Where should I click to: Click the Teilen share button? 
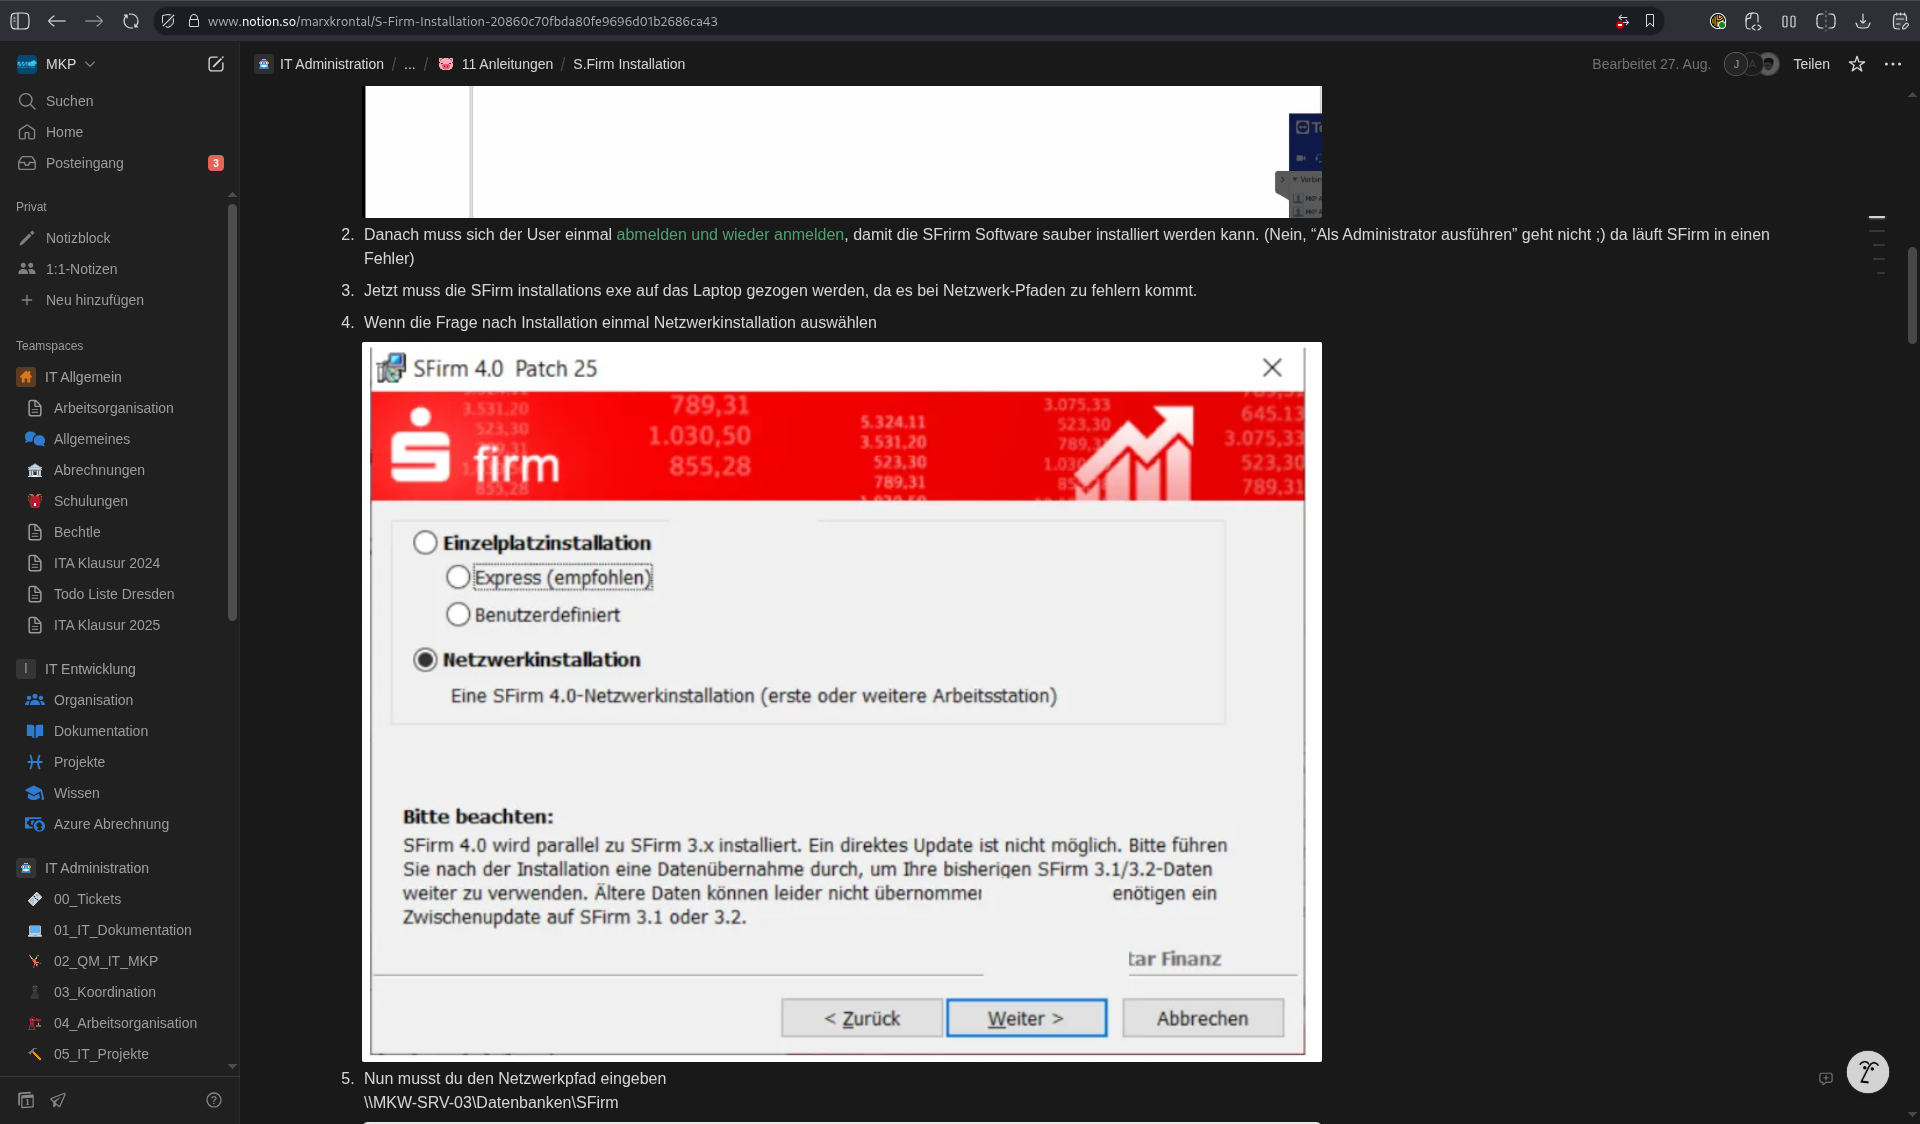coord(1811,64)
